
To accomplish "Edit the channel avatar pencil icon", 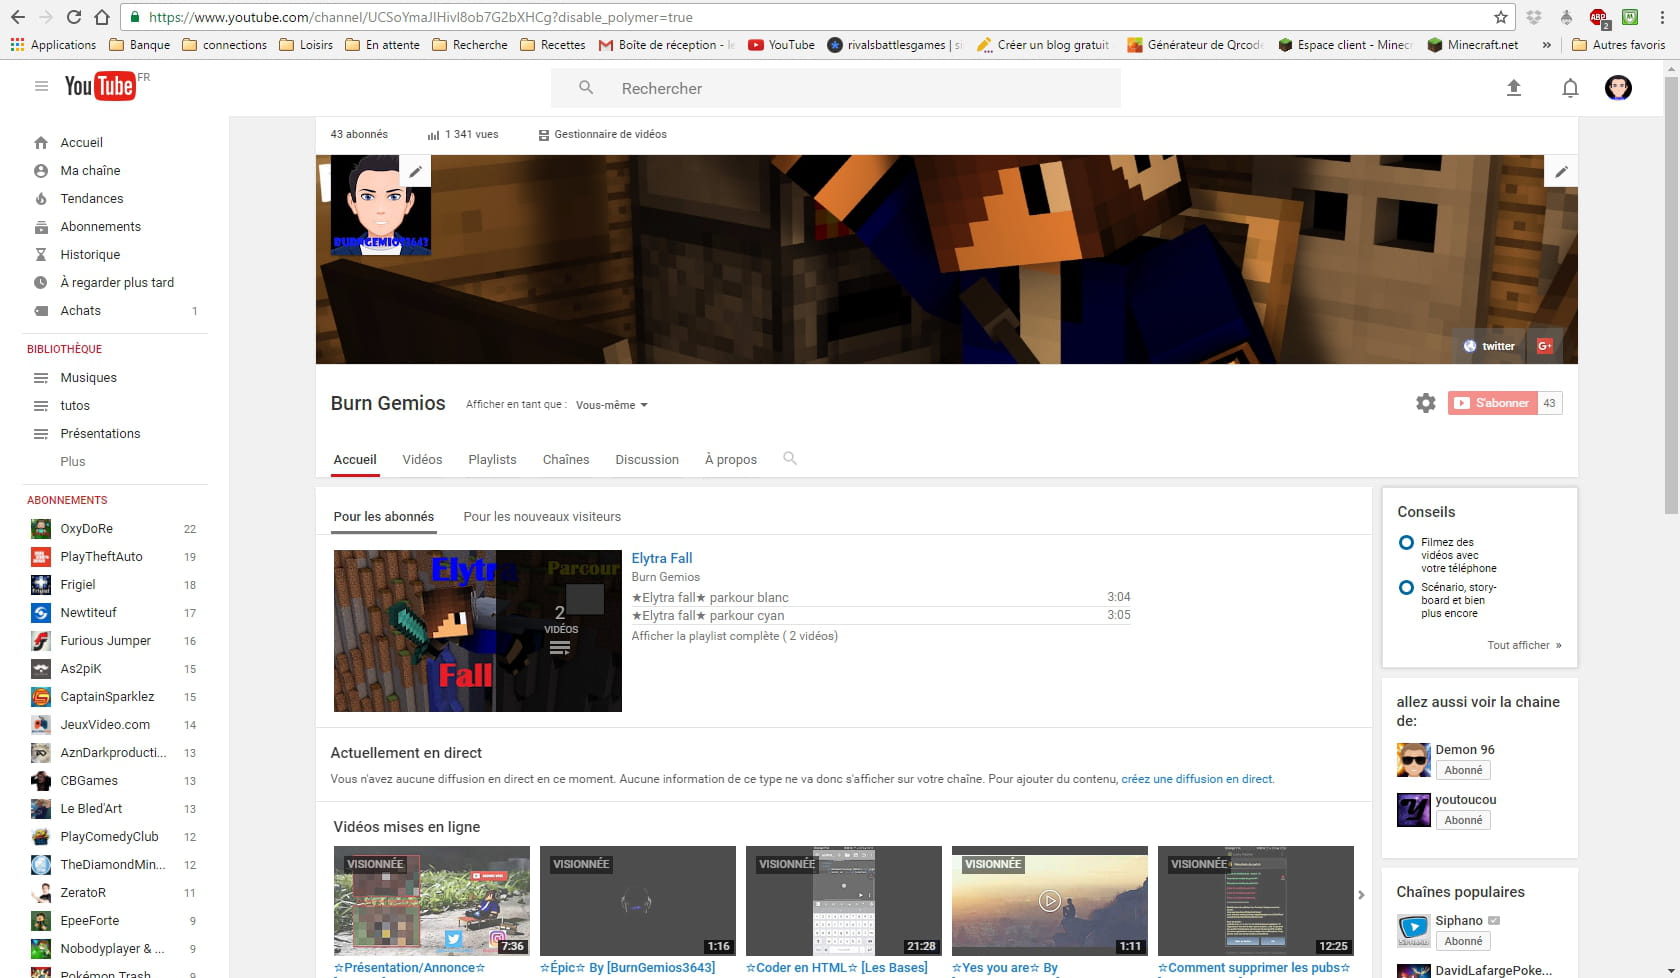I will (x=415, y=171).
